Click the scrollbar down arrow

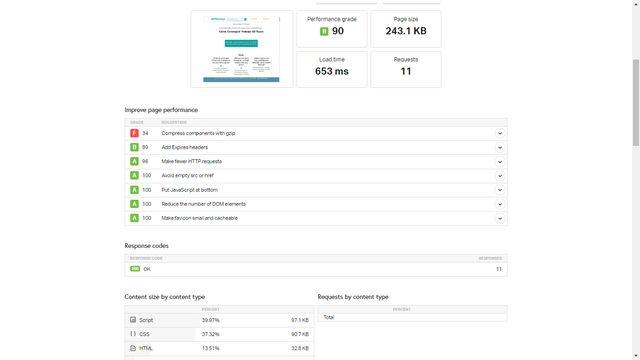click(x=636, y=356)
